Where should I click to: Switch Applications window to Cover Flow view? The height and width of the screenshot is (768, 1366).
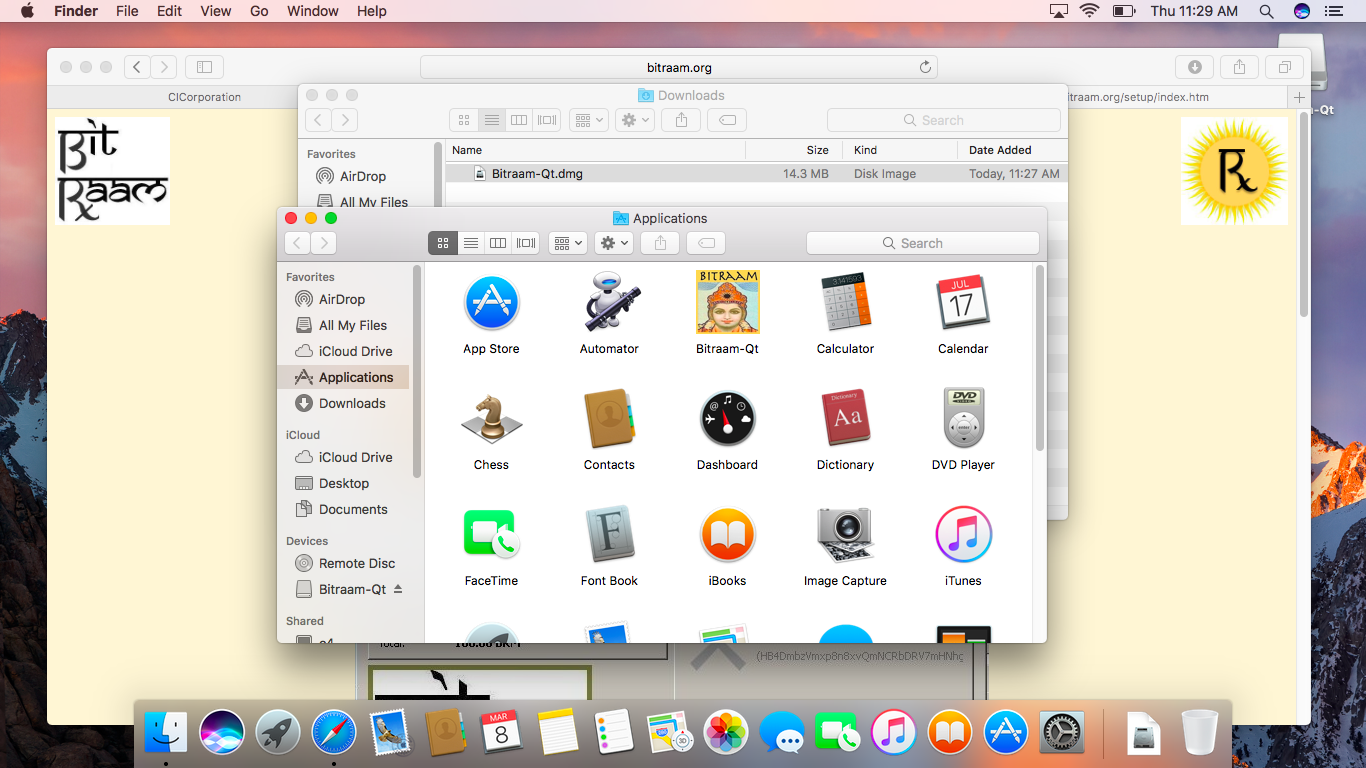[x=526, y=243]
